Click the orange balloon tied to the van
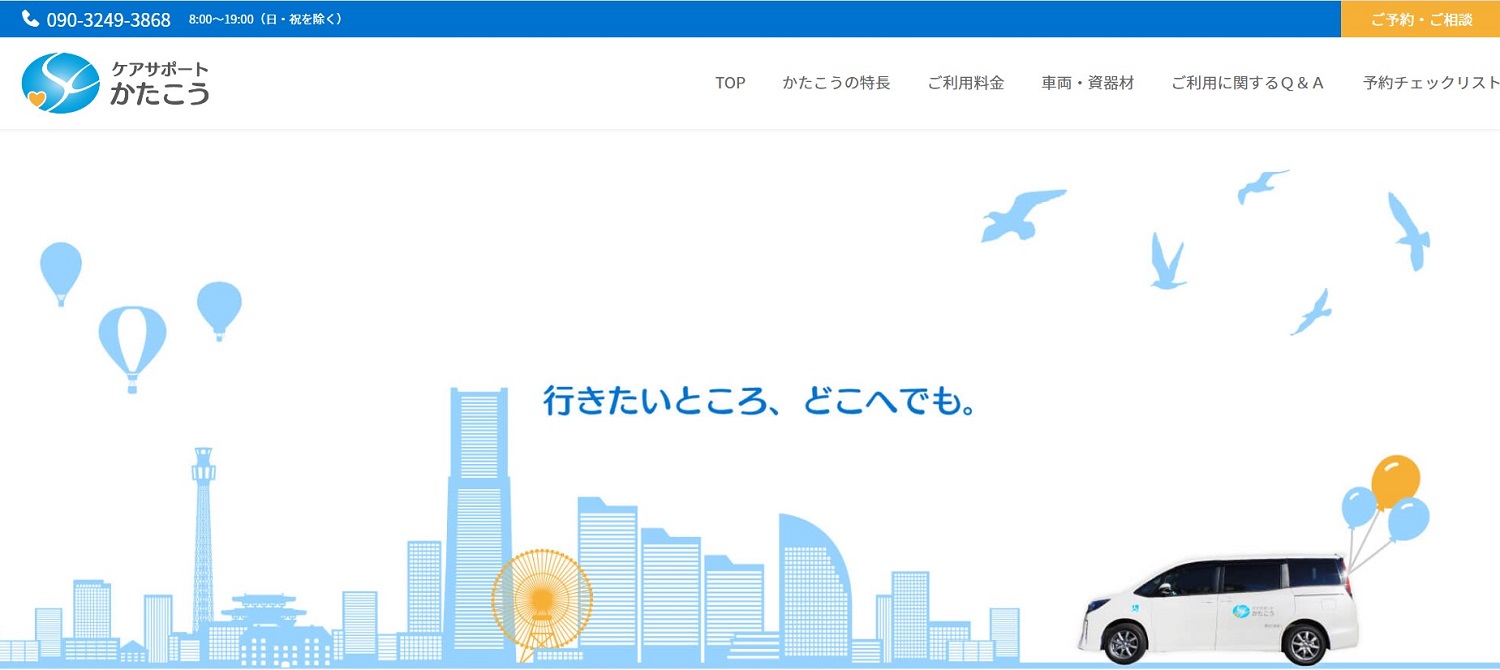 click(1396, 480)
